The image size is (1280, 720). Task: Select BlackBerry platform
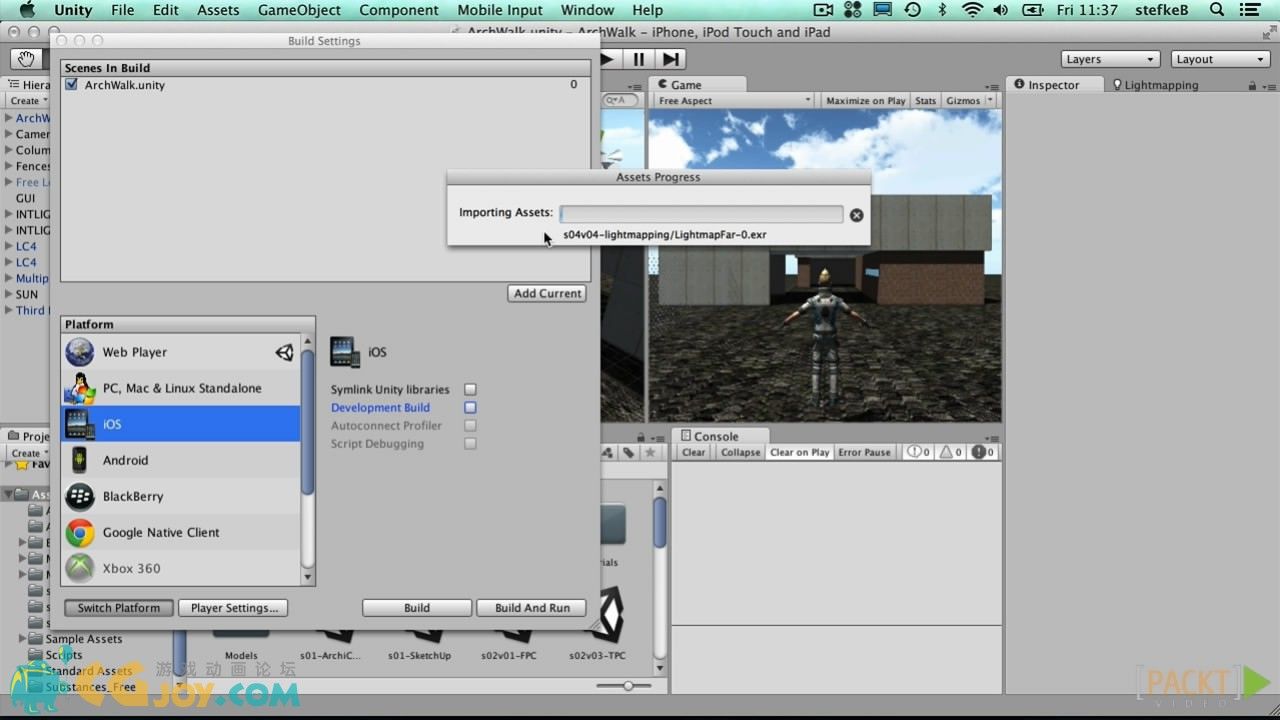tap(181, 496)
